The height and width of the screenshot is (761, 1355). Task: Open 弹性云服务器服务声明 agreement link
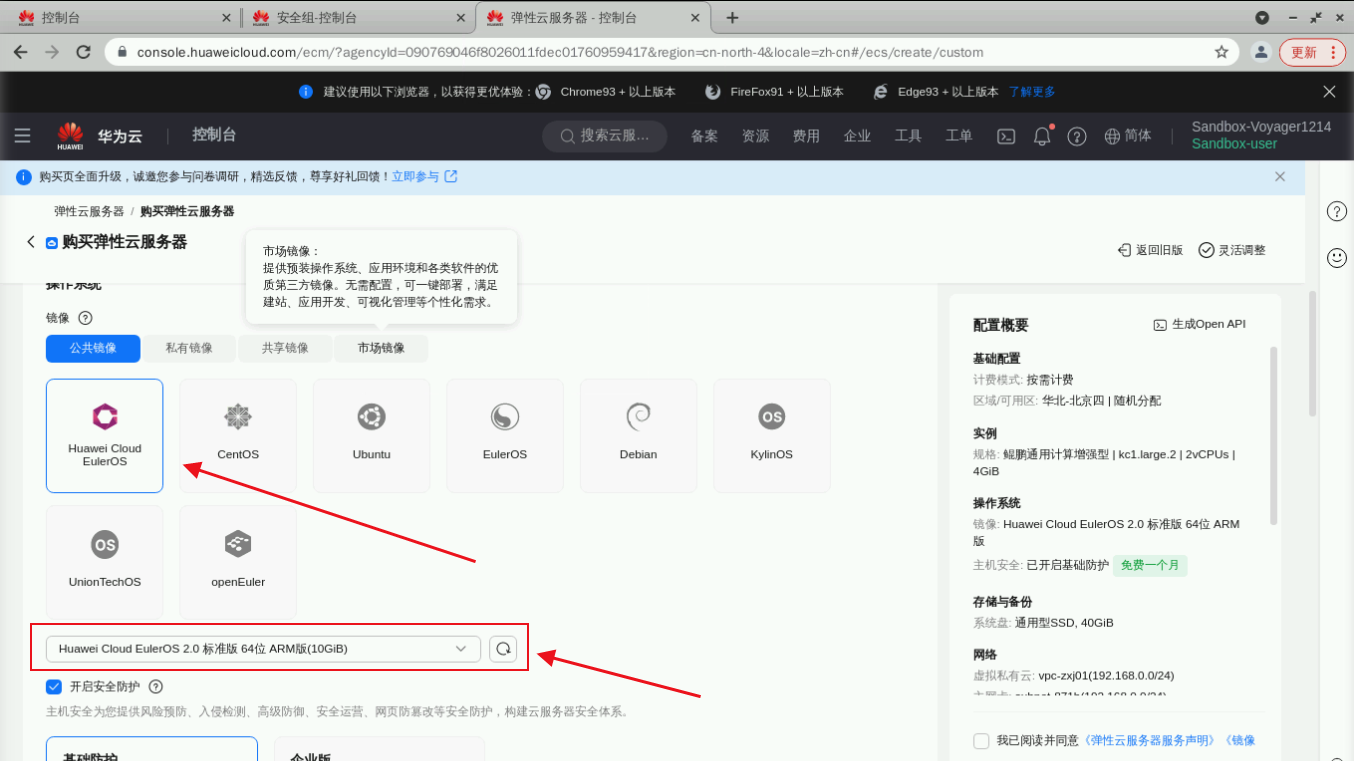tap(1150, 741)
